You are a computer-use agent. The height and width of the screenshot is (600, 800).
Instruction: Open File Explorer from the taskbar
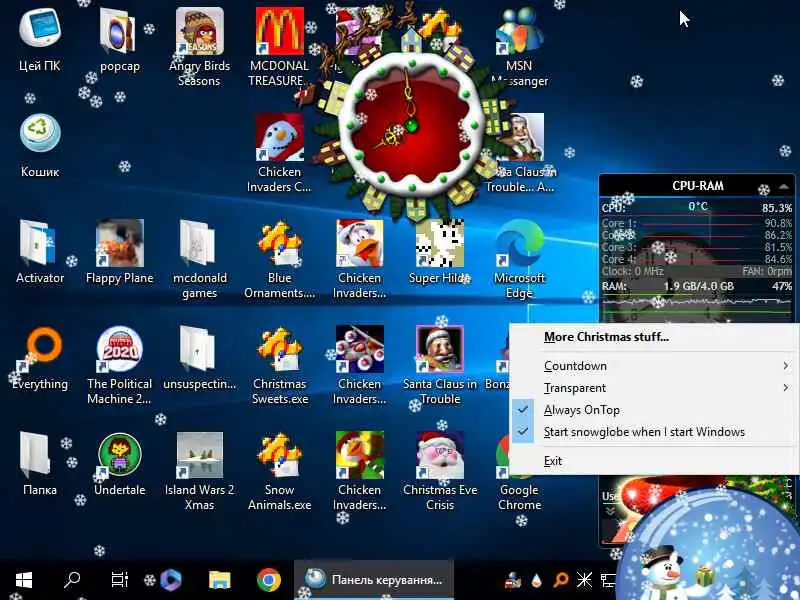click(x=220, y=580)
